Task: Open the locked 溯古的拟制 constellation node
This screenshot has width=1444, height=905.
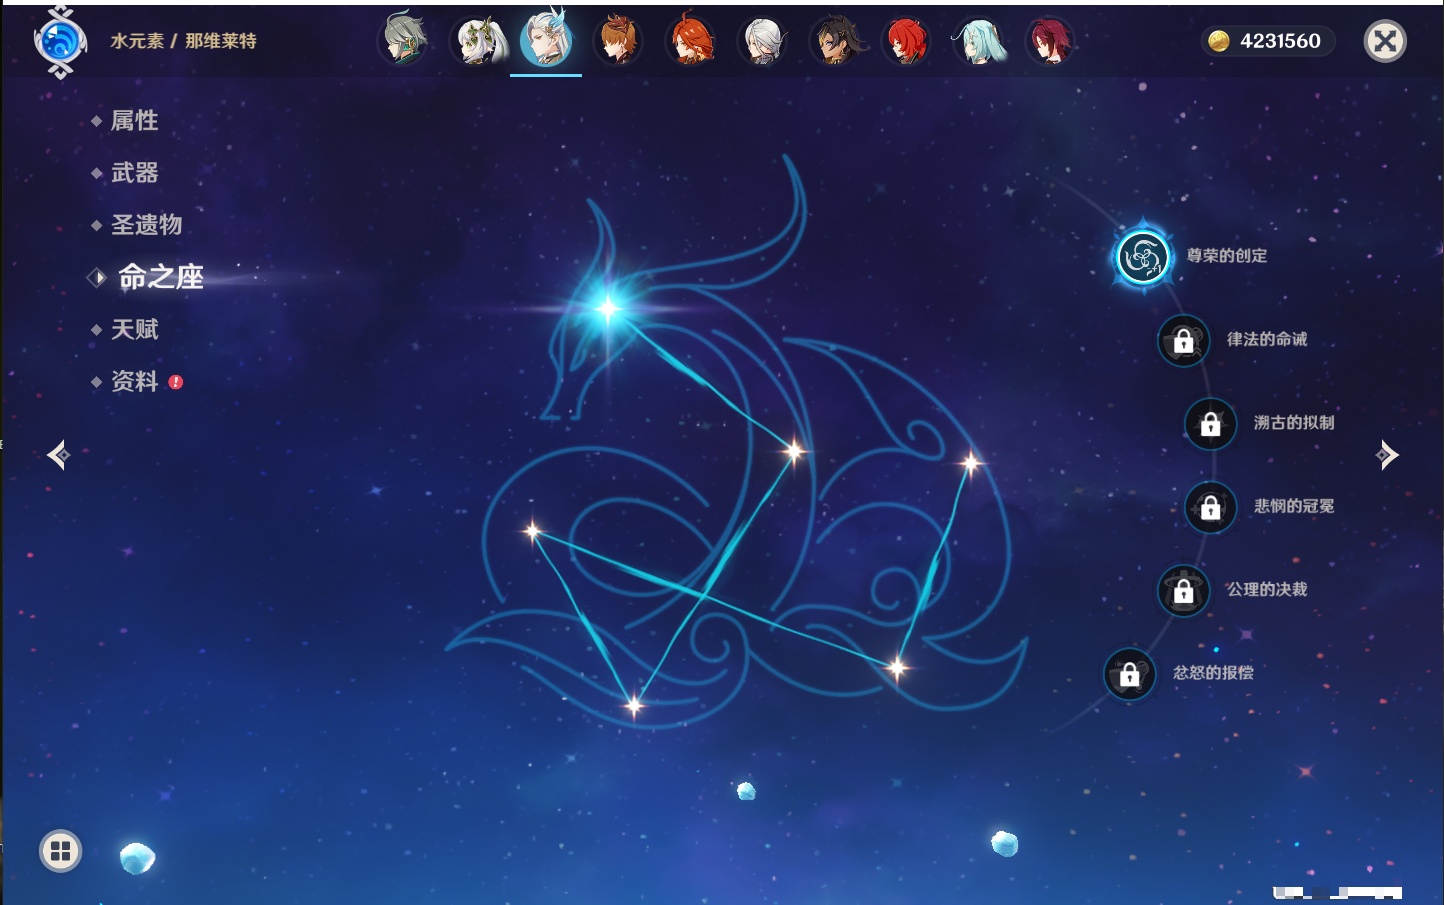Action: pyautogui.click(x=1210, y=423)
